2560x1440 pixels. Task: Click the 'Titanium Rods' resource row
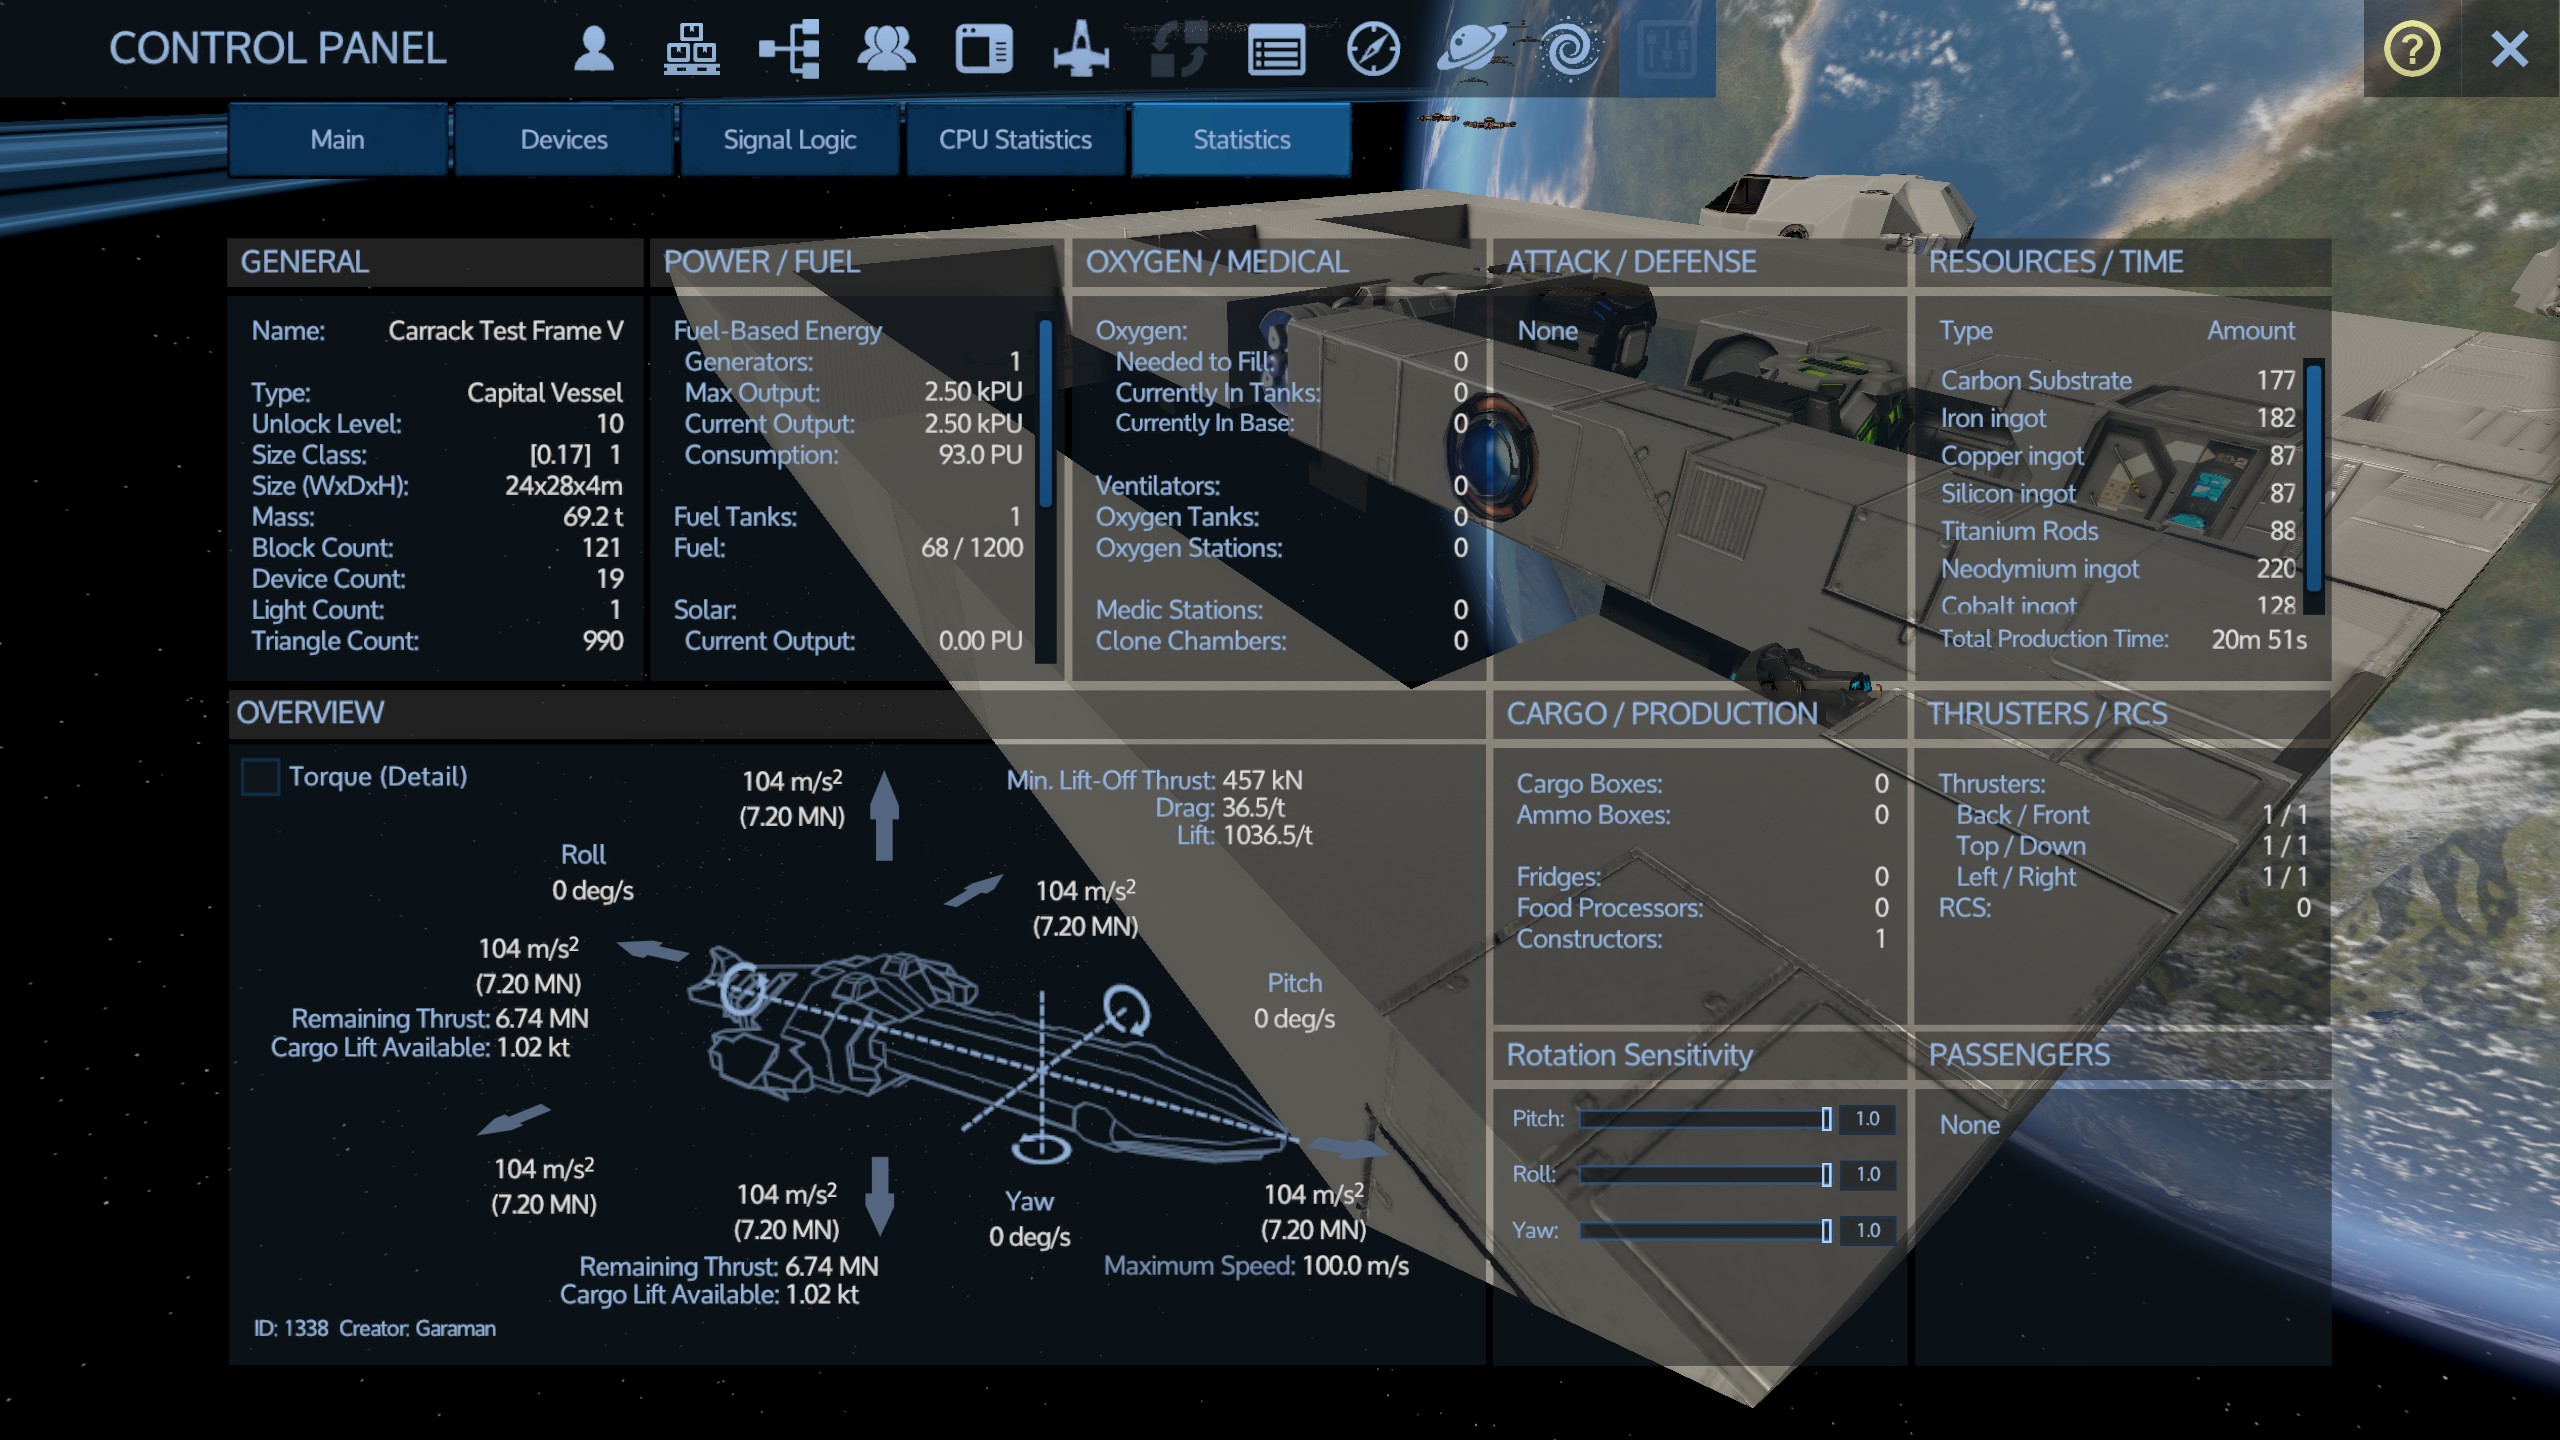click(2117, 531)
